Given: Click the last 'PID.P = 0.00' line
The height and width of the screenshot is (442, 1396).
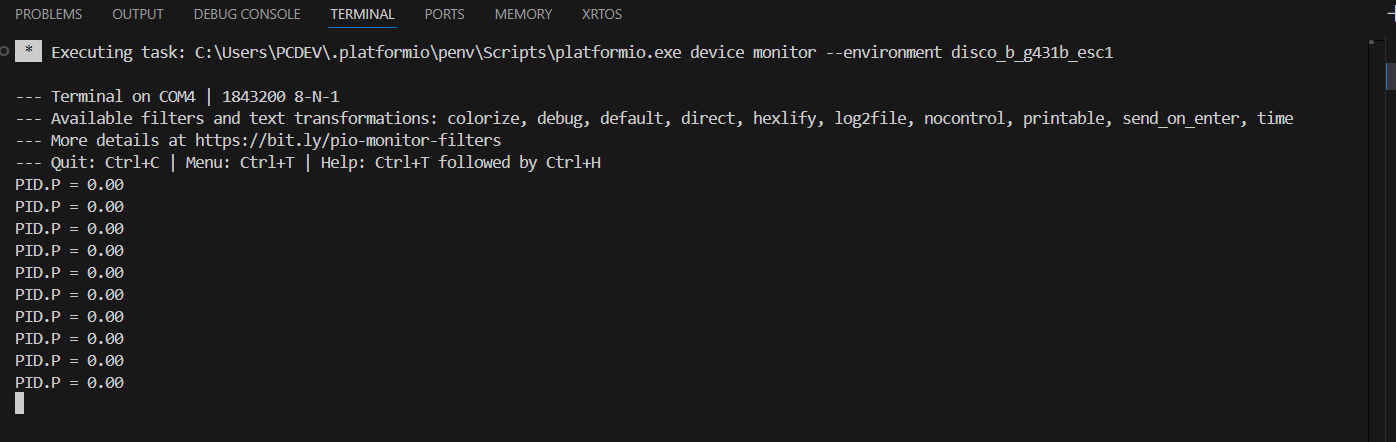Looking at the screenshot, I should click(x=69, y=382).
